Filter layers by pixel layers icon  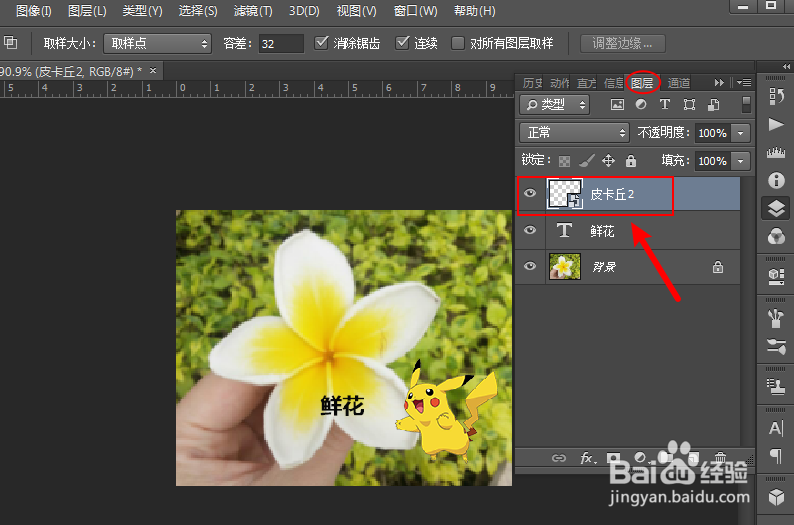(x=617, y=105)
